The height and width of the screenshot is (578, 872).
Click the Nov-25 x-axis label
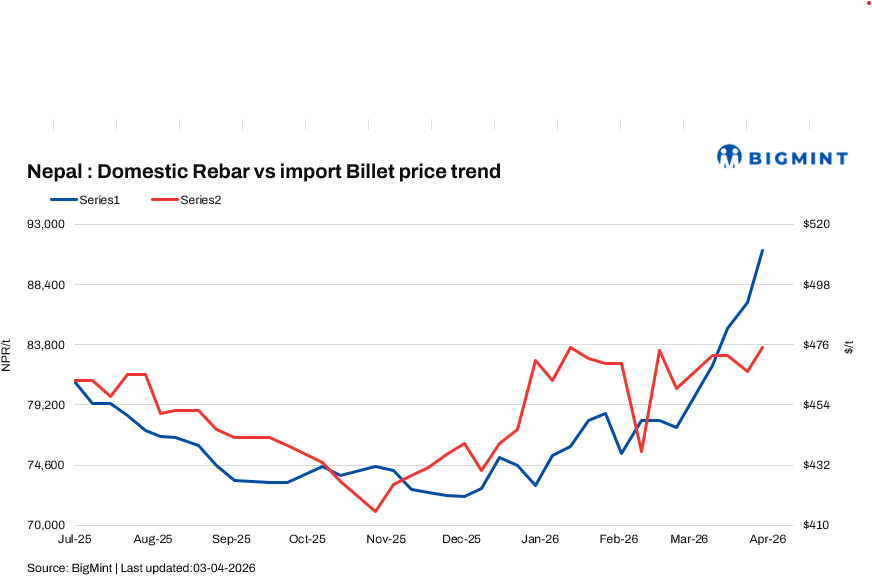click(x=386, y=539)
